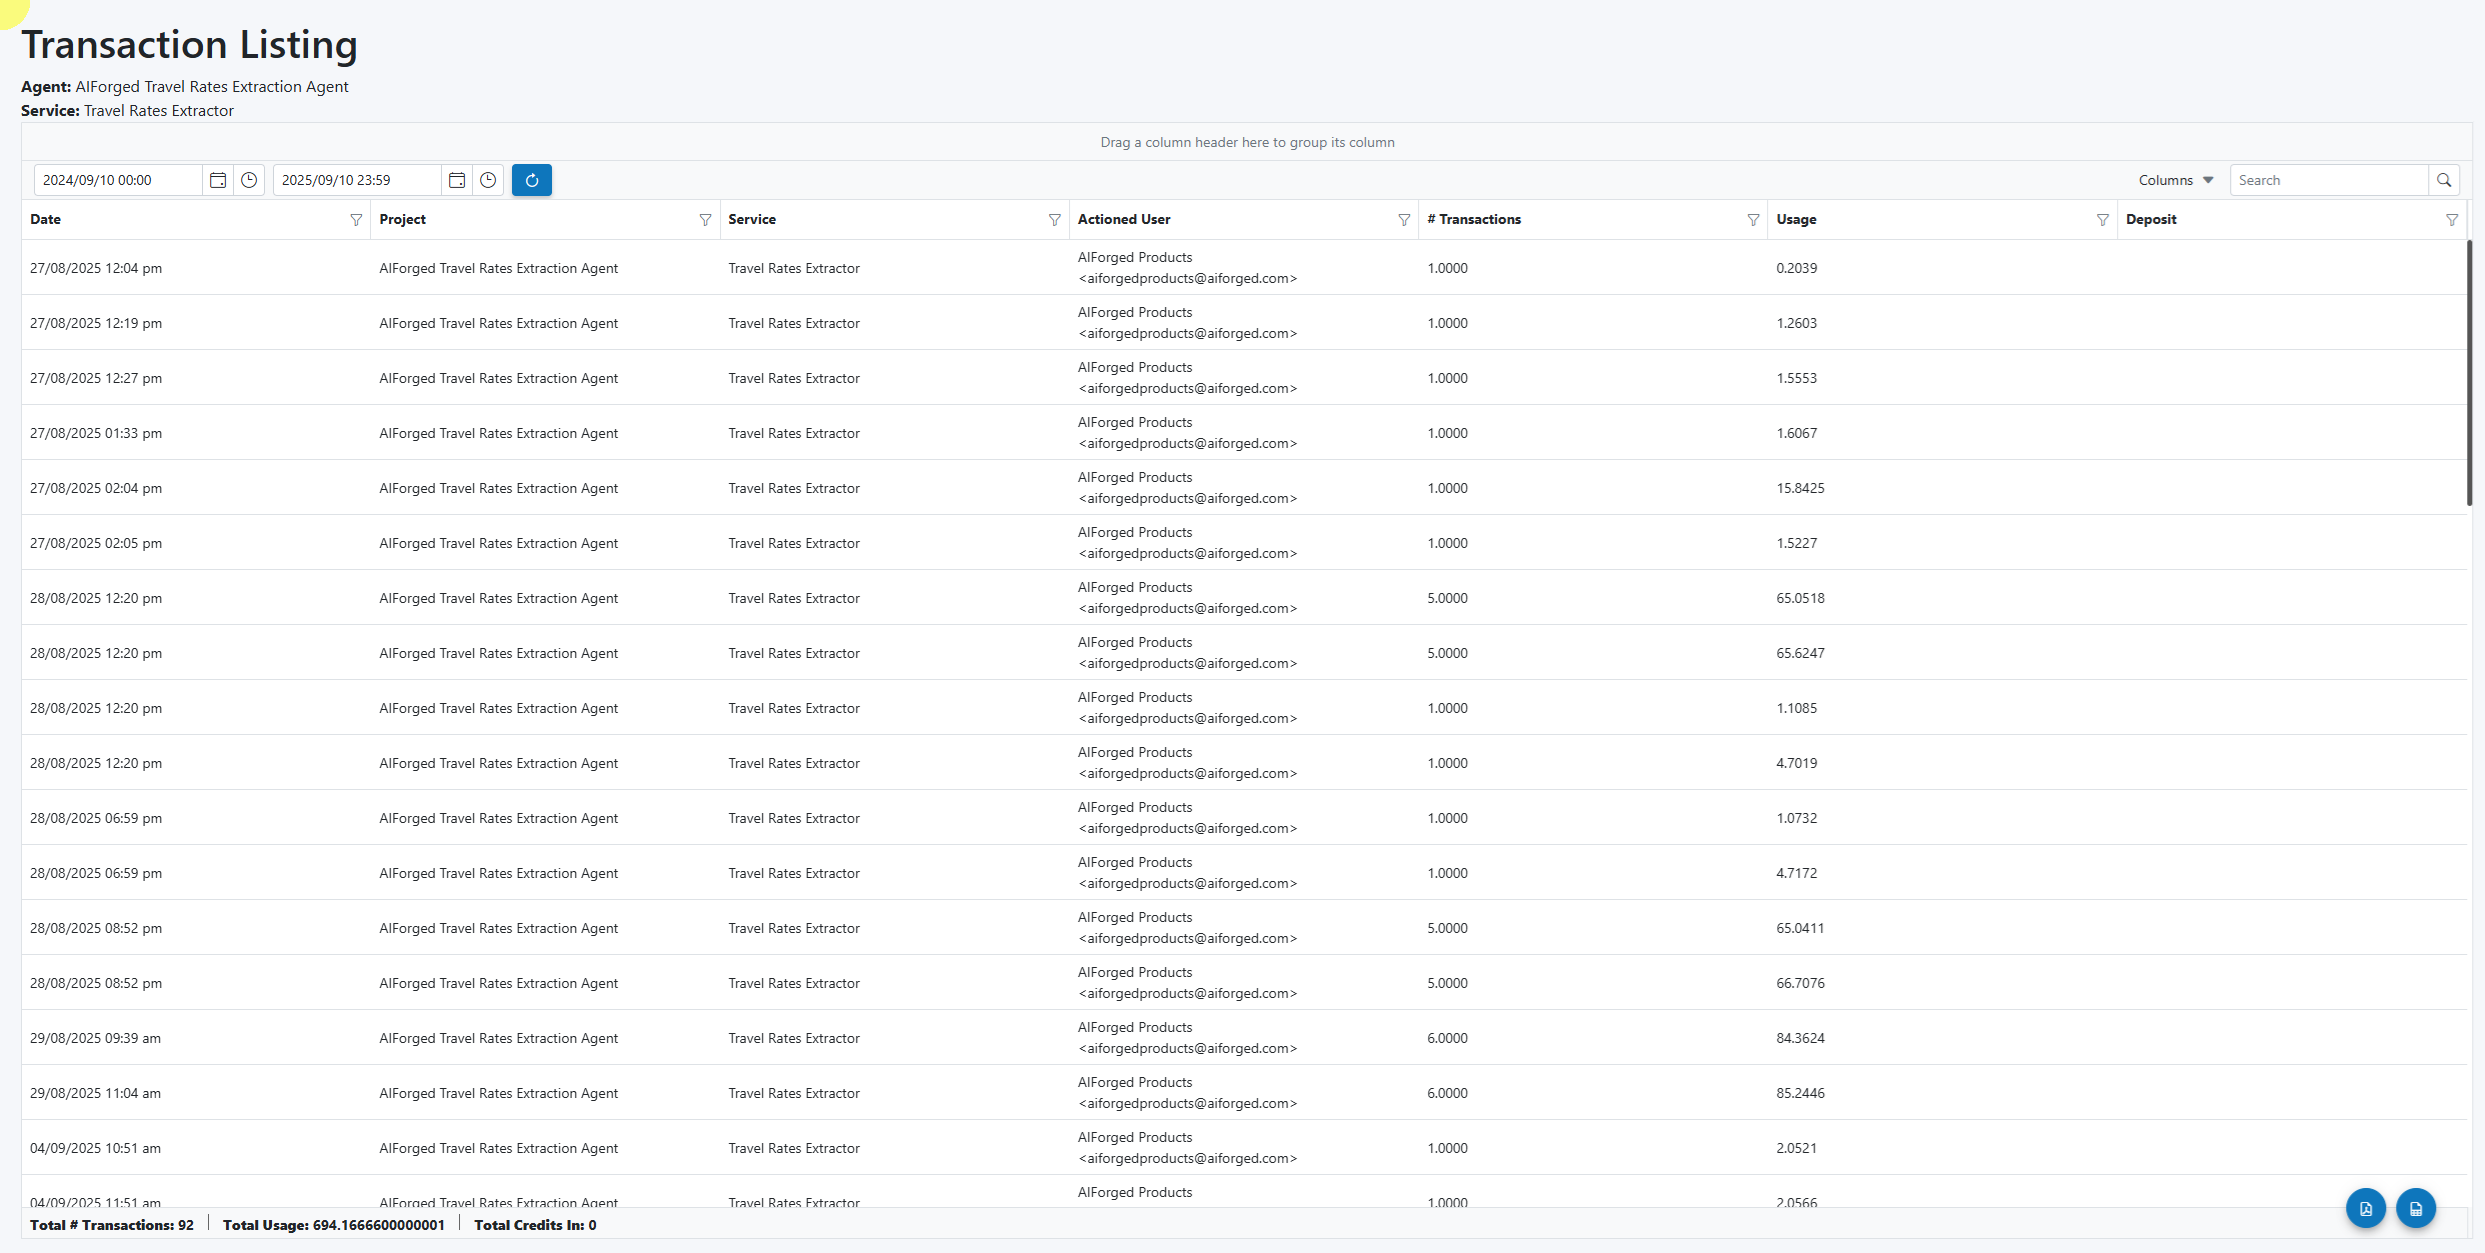Sort by the # Transactions column header
The width and height of the screenshot is (2485, 1253).
[x=1474, y=219]
